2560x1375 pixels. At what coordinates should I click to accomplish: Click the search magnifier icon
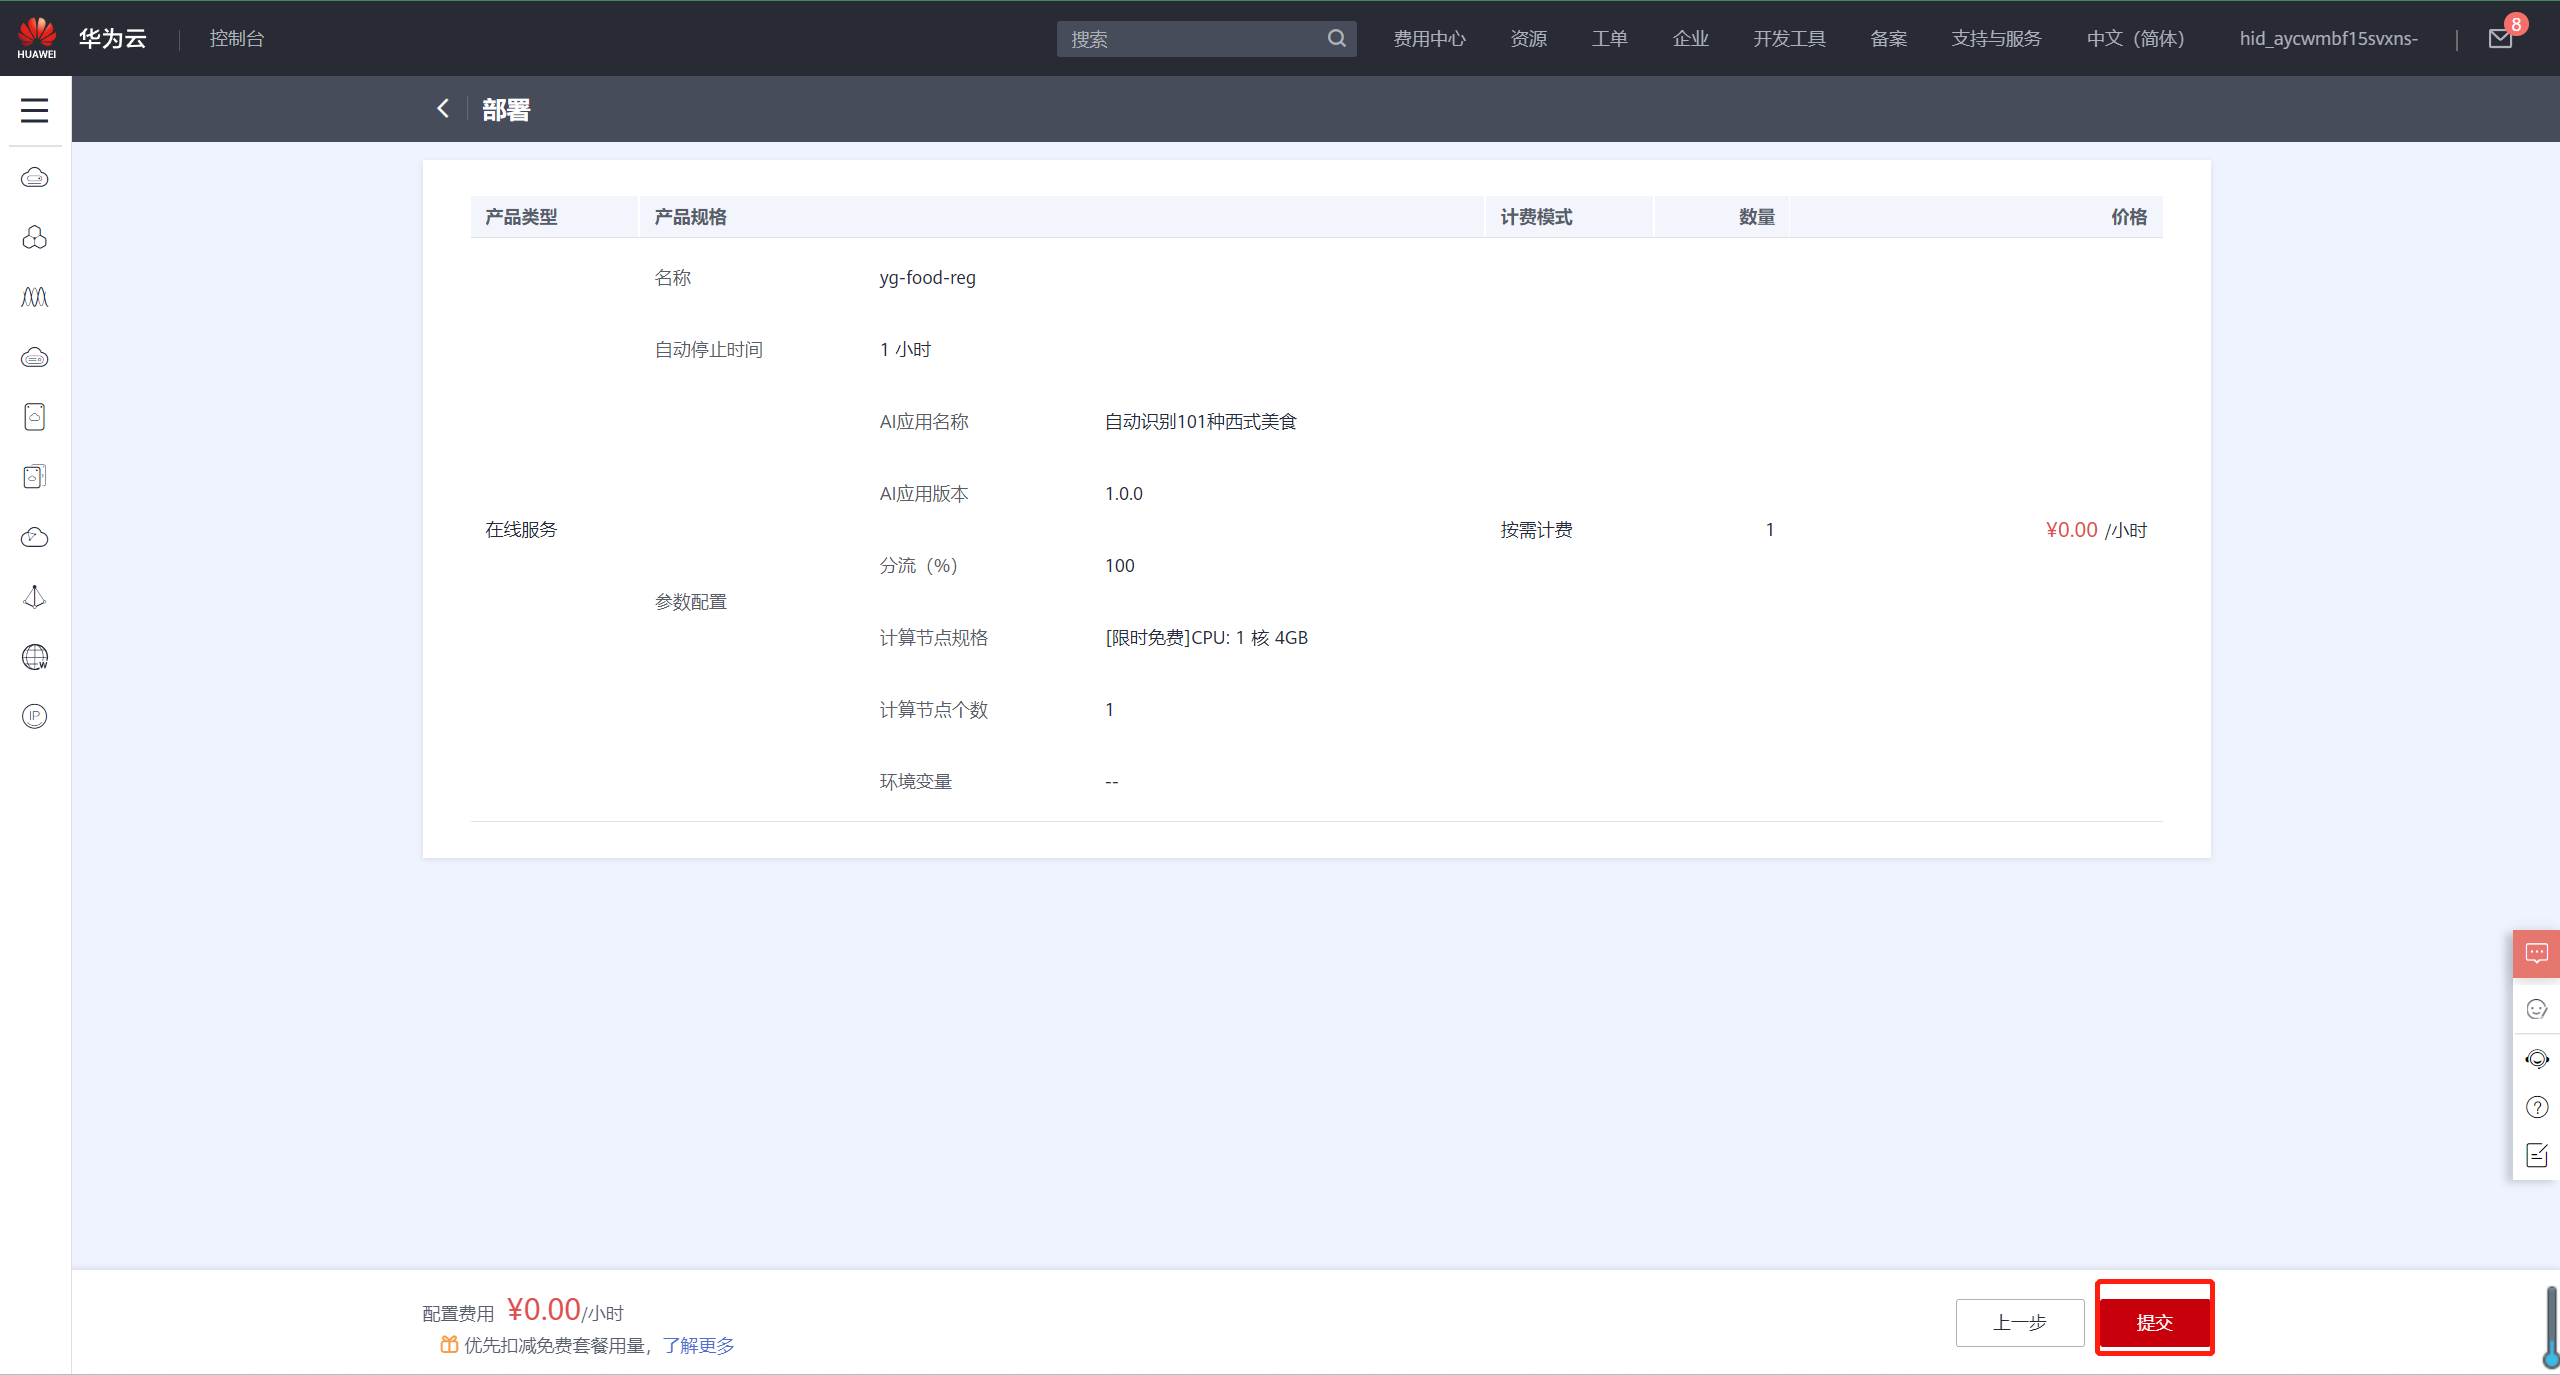point(1336,38)
